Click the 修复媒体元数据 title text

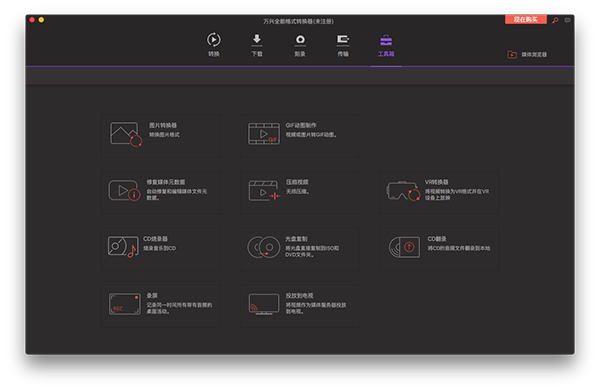(166, 182)
